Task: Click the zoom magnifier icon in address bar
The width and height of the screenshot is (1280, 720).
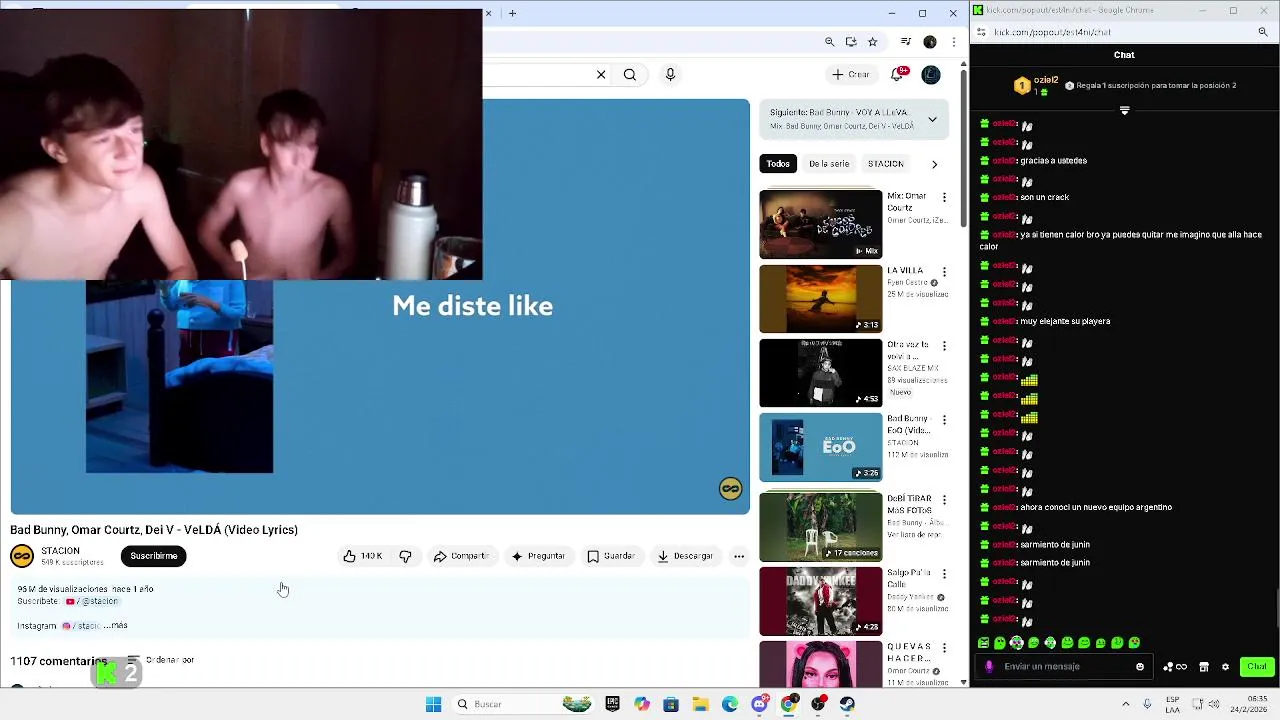Action: pyautogui.click(x=829, y=42)
